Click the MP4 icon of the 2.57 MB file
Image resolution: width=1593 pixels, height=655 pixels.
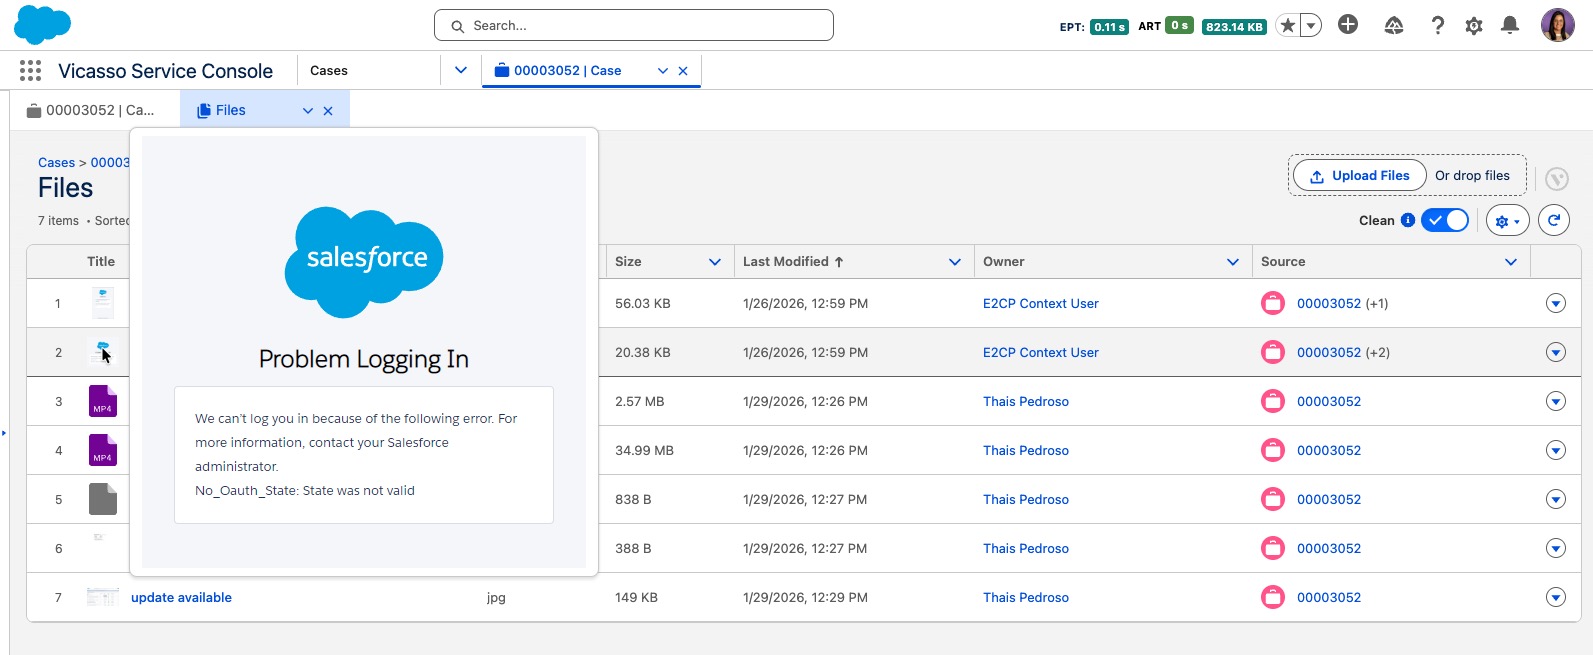[x=103, y=401]
